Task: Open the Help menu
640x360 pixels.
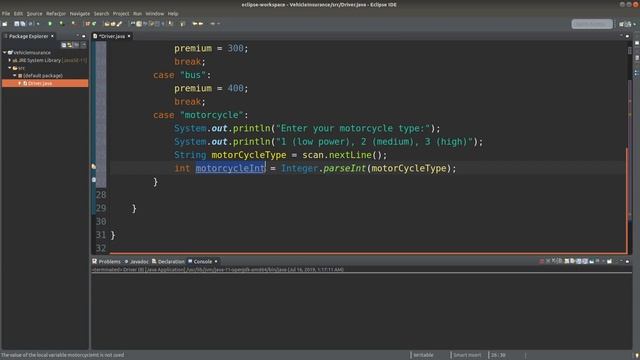Action: point(173,13)
